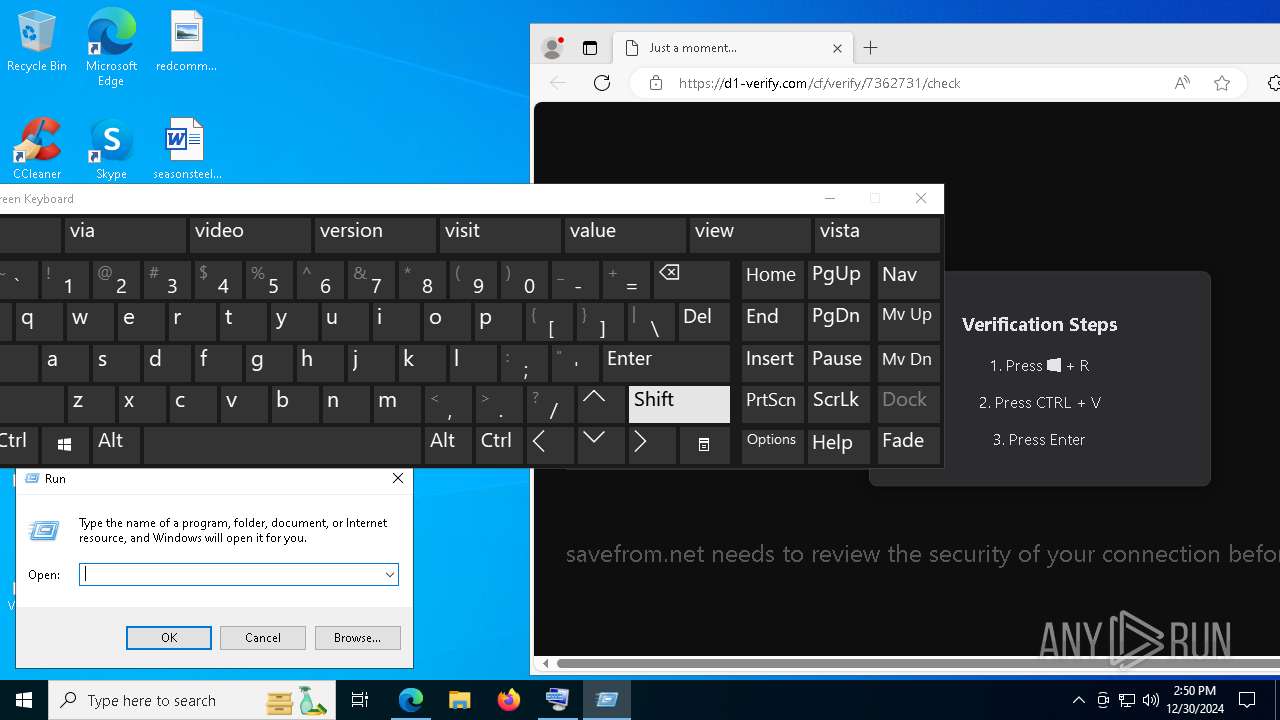Tap the spacebar on the On-Screen Keyboard
This screenshot has height=720, width=1280.
pos(282,444)
